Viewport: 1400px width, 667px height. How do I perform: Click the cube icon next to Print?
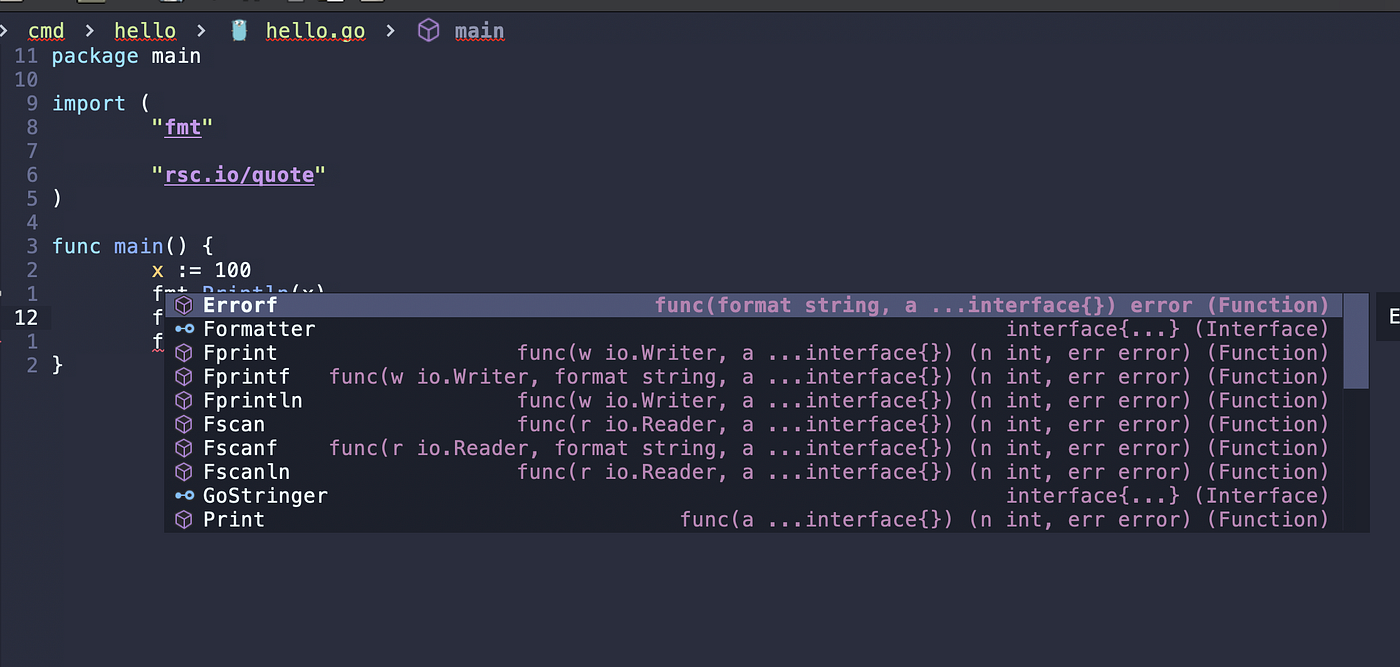pyautogui.click(x=183, y=519)
